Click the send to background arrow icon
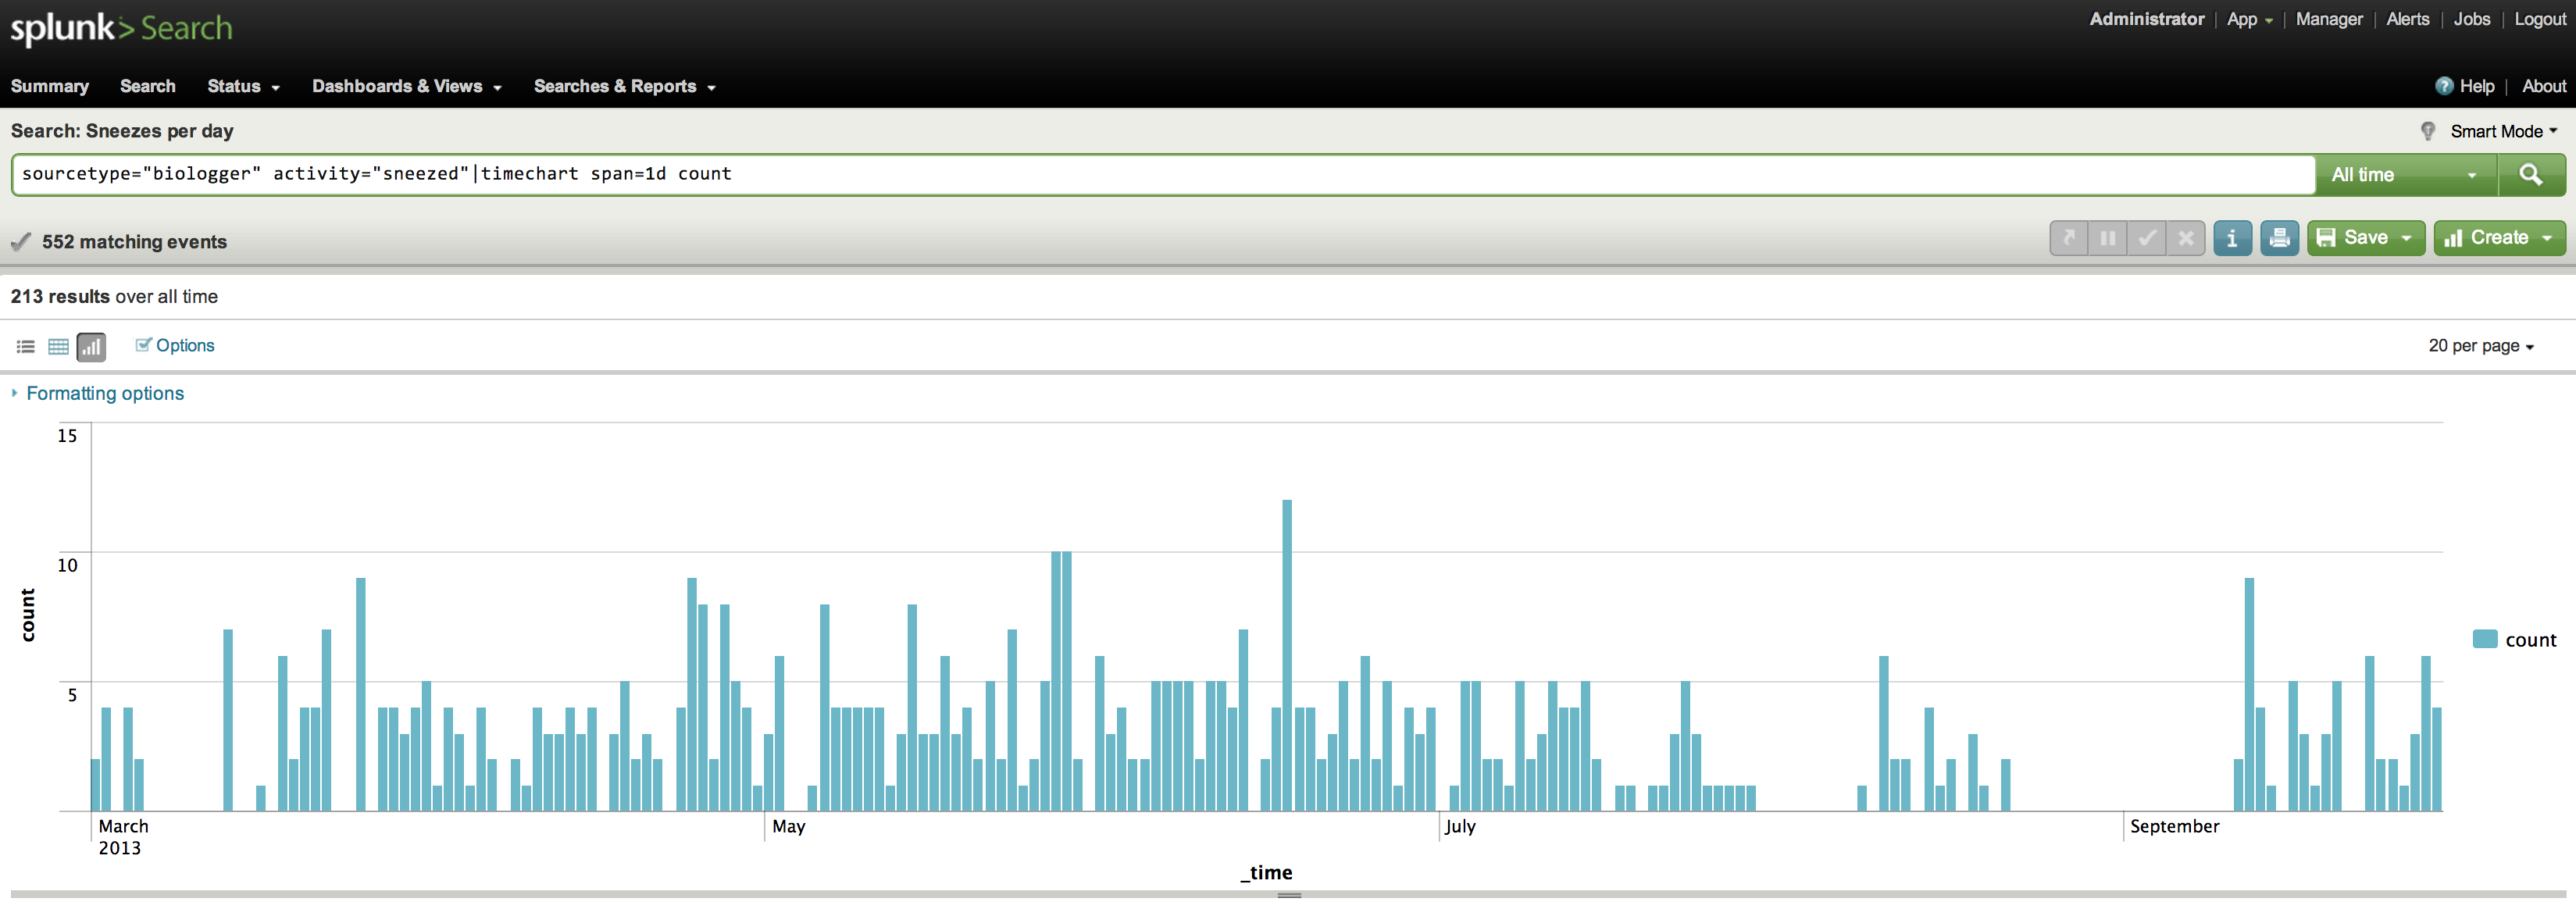 click(x=2069, y=238)
